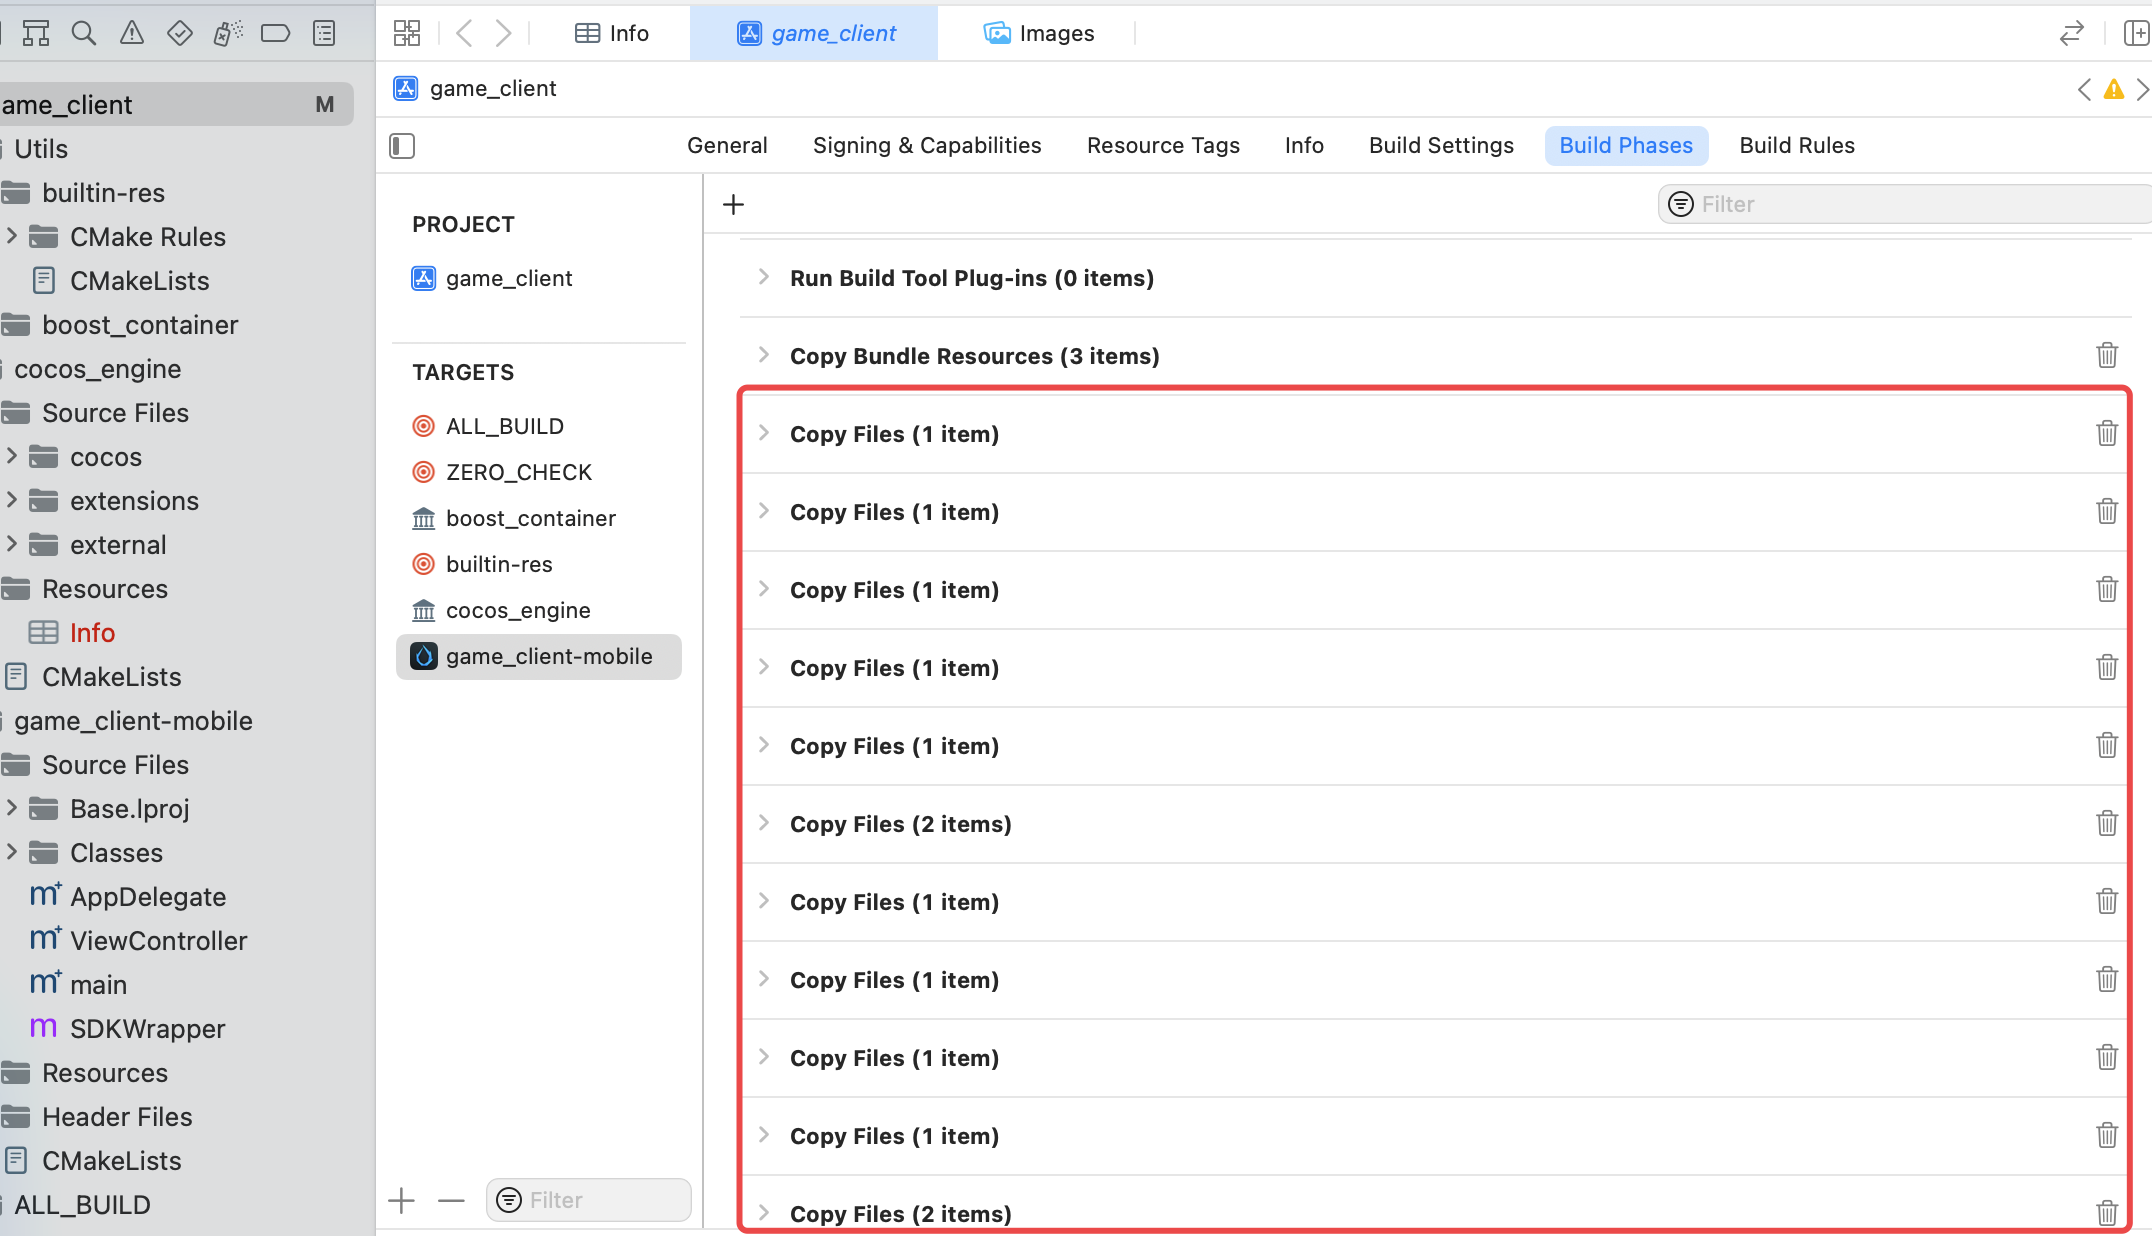Open the Signing & Capabilities tab
This screenshot has height=1236, width=2152.
927,145
